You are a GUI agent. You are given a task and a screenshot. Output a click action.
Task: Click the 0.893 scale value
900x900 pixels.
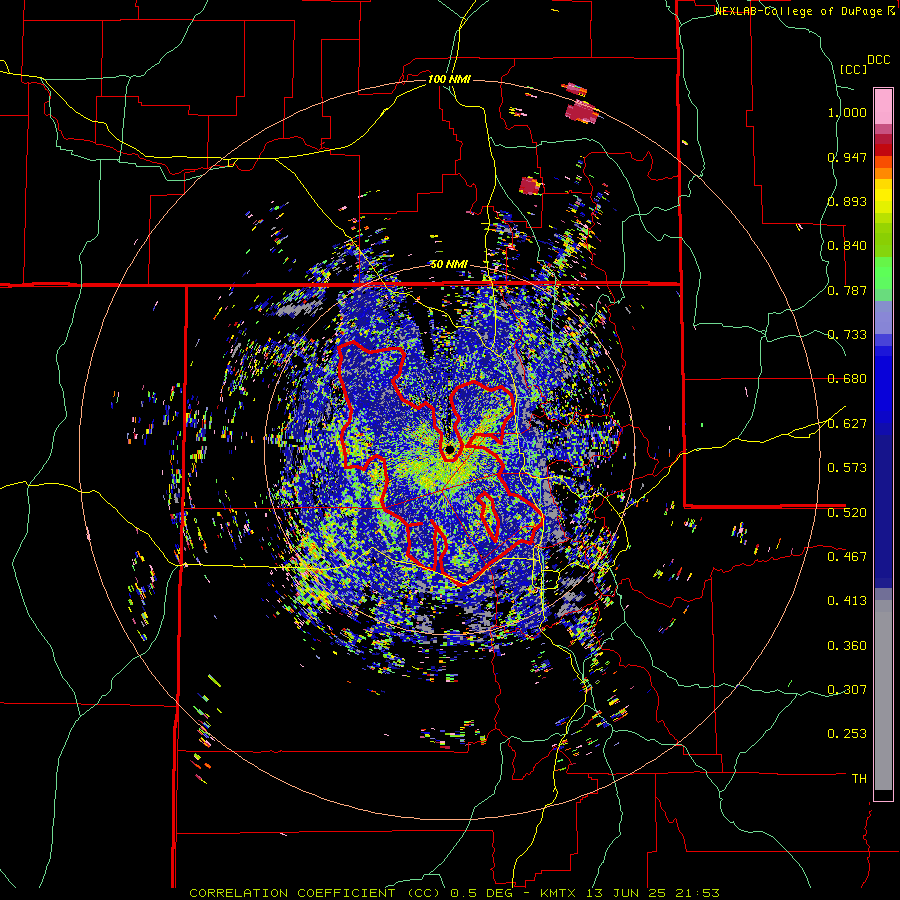coord(847,201)
